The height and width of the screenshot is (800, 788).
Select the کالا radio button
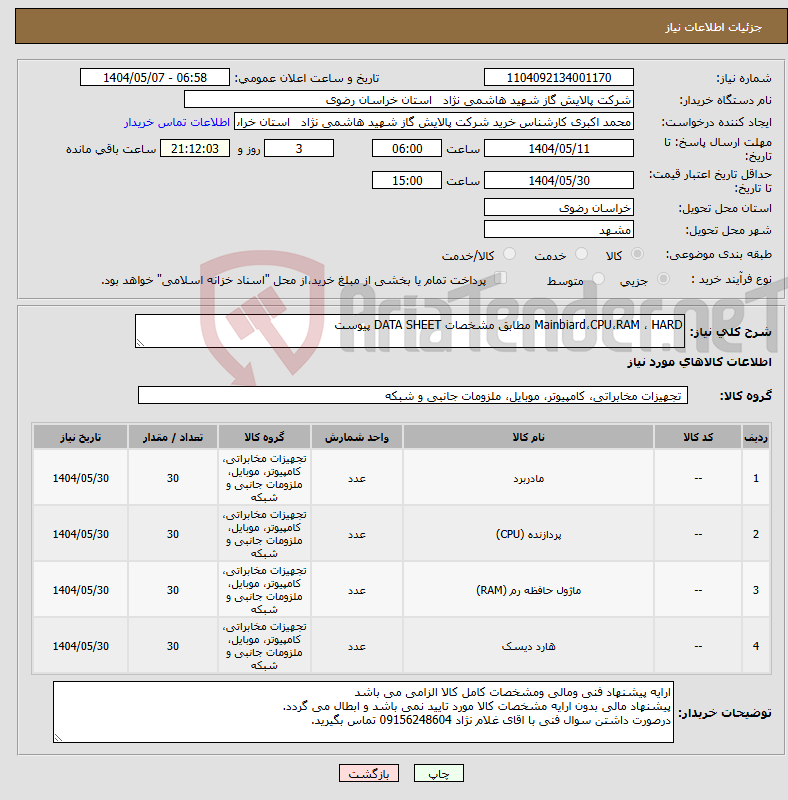click(x=637, y=254)
